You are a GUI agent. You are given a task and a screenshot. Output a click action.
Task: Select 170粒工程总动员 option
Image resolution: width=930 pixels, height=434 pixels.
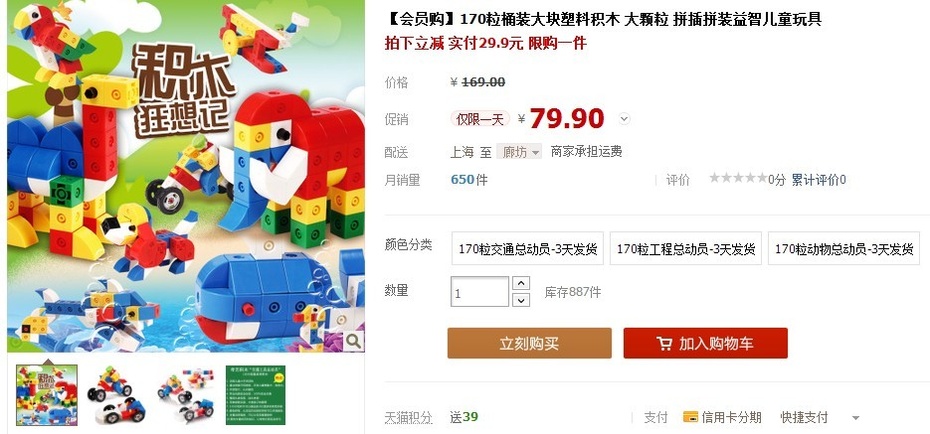click(x=686, y=248)
